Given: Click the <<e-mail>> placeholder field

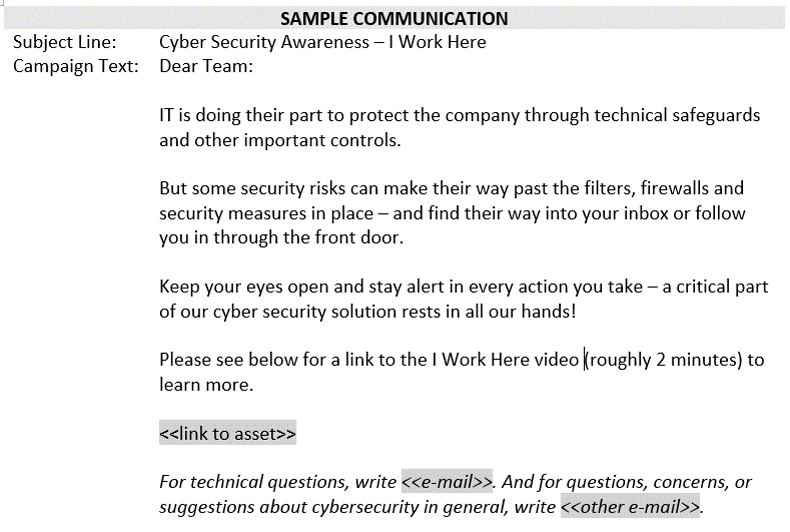Looking at the screenshot, I should (x=447, y=482).
